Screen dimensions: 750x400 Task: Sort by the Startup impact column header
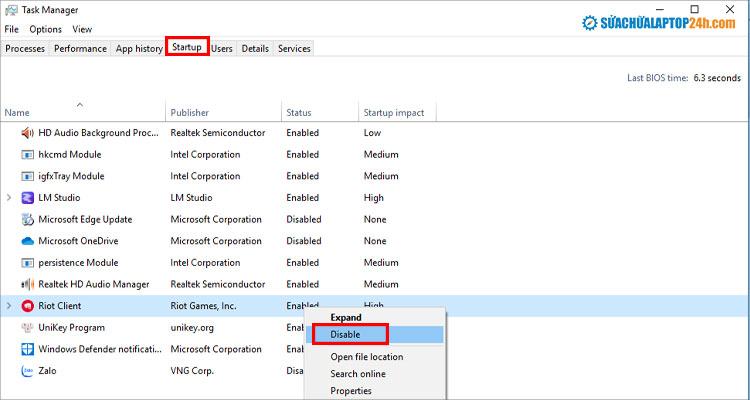394,113
